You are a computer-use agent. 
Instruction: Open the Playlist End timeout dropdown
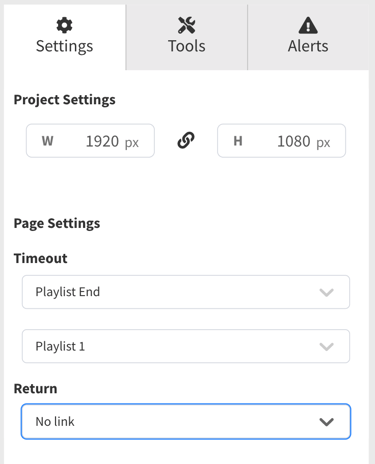pyautogui.click(x=186, y=292)
